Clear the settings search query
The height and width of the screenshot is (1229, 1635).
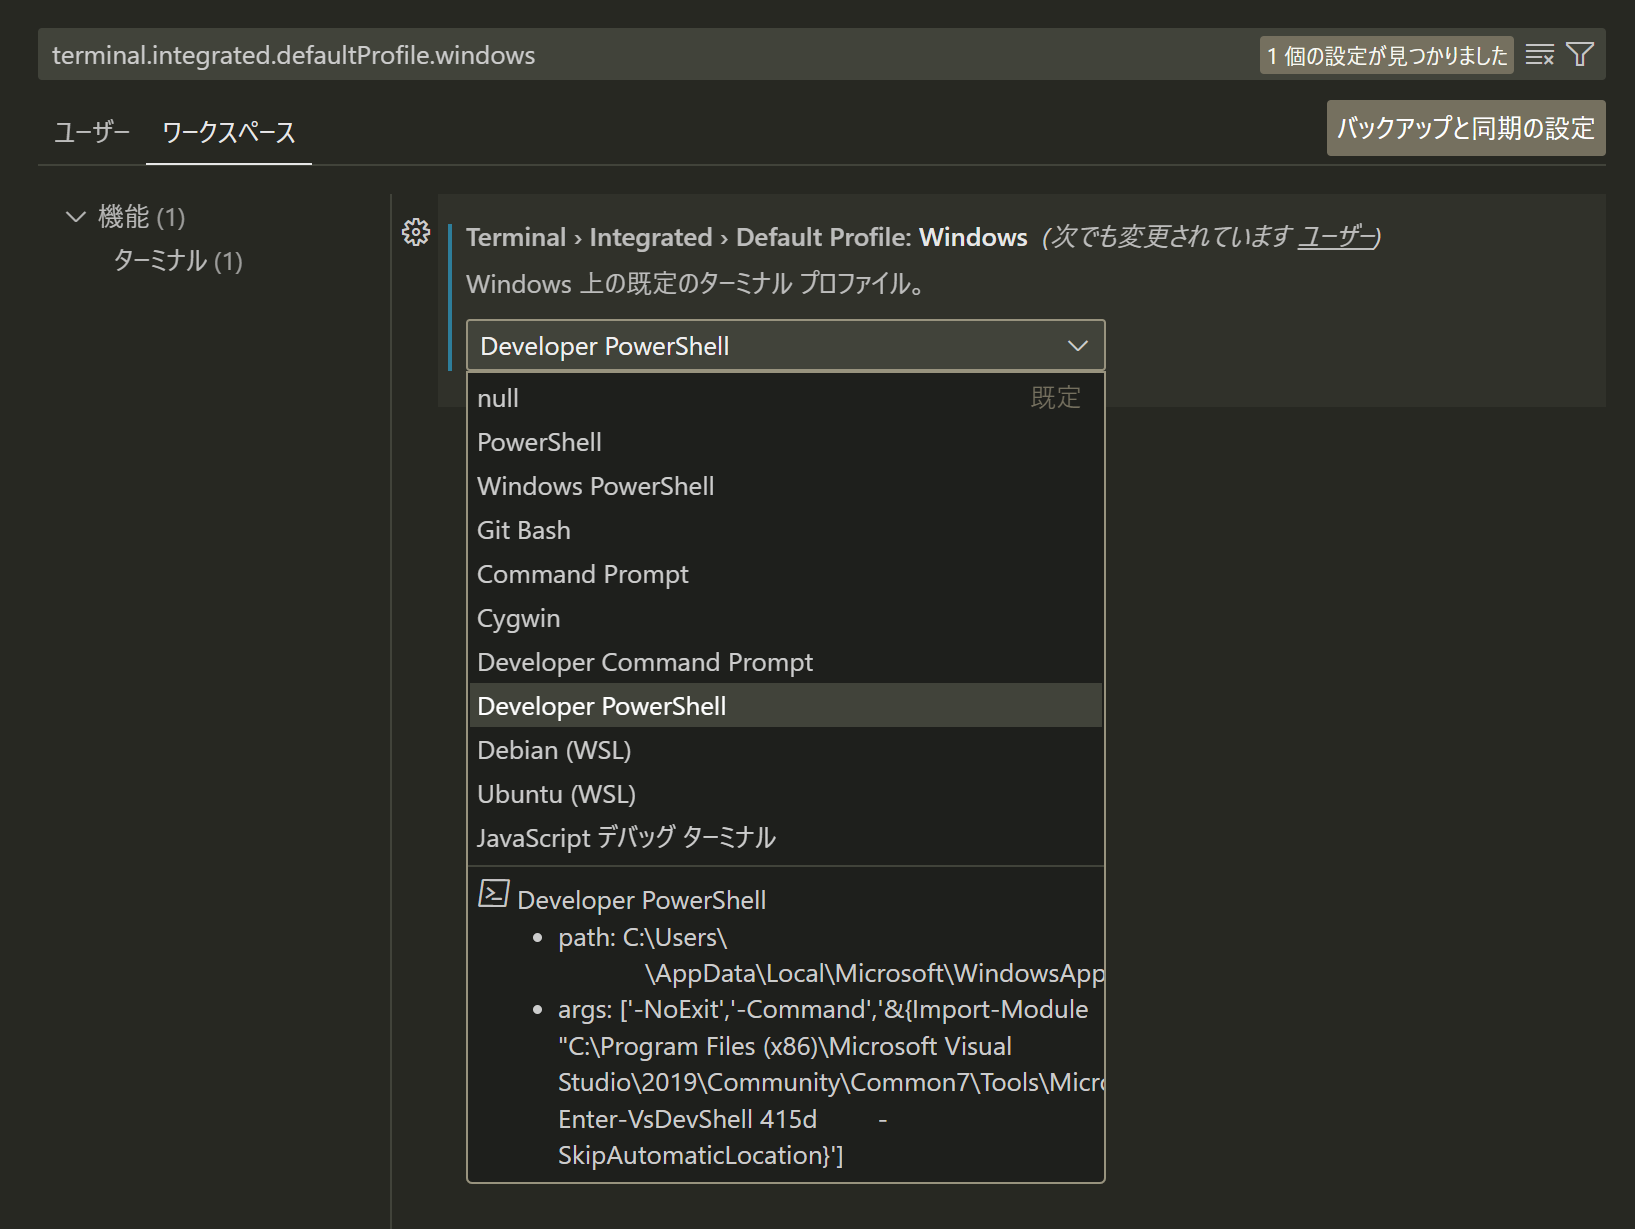point(1538,55)
